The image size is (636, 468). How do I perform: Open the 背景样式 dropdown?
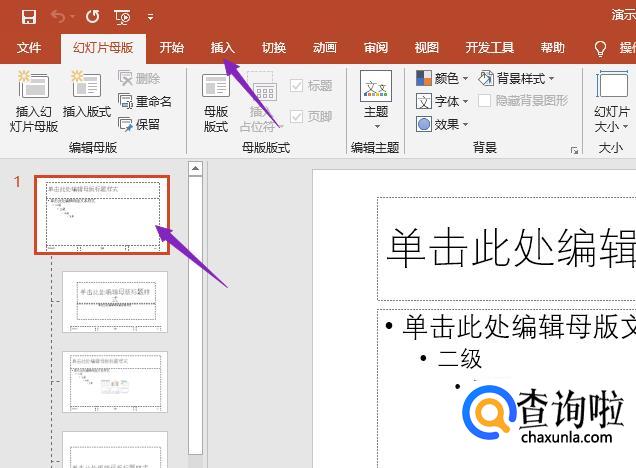point(516,78)
